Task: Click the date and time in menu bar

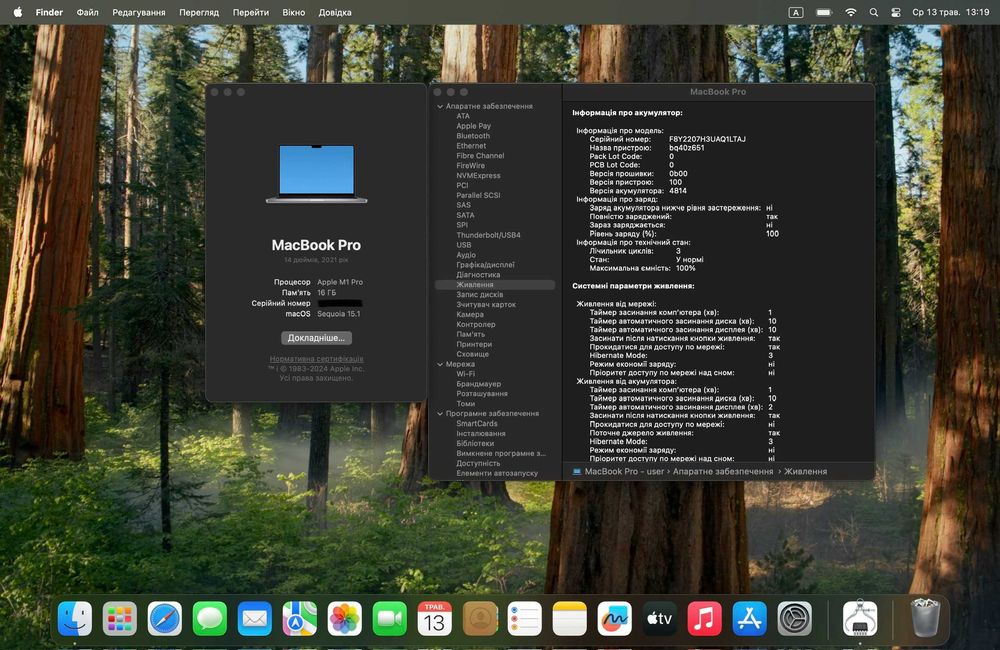Action: coord(950,12)
